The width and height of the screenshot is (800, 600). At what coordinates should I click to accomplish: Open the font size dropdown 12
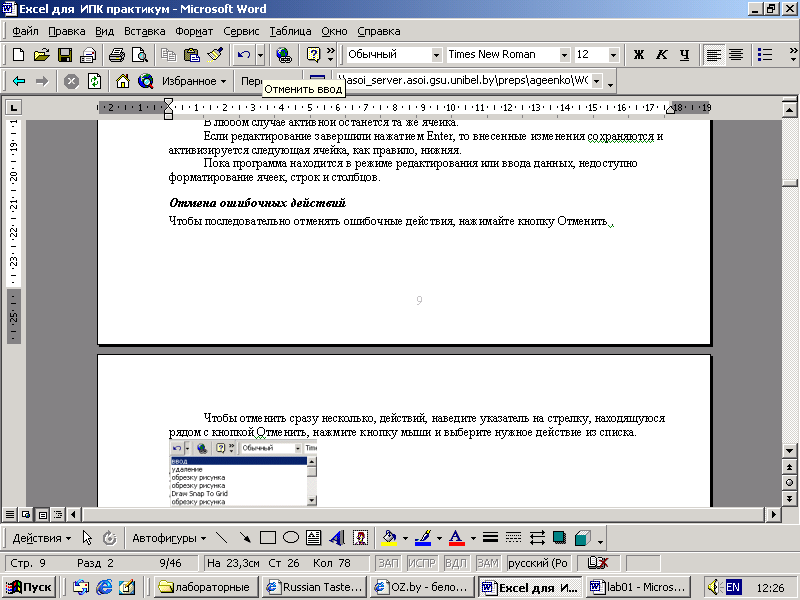[613, 55]
